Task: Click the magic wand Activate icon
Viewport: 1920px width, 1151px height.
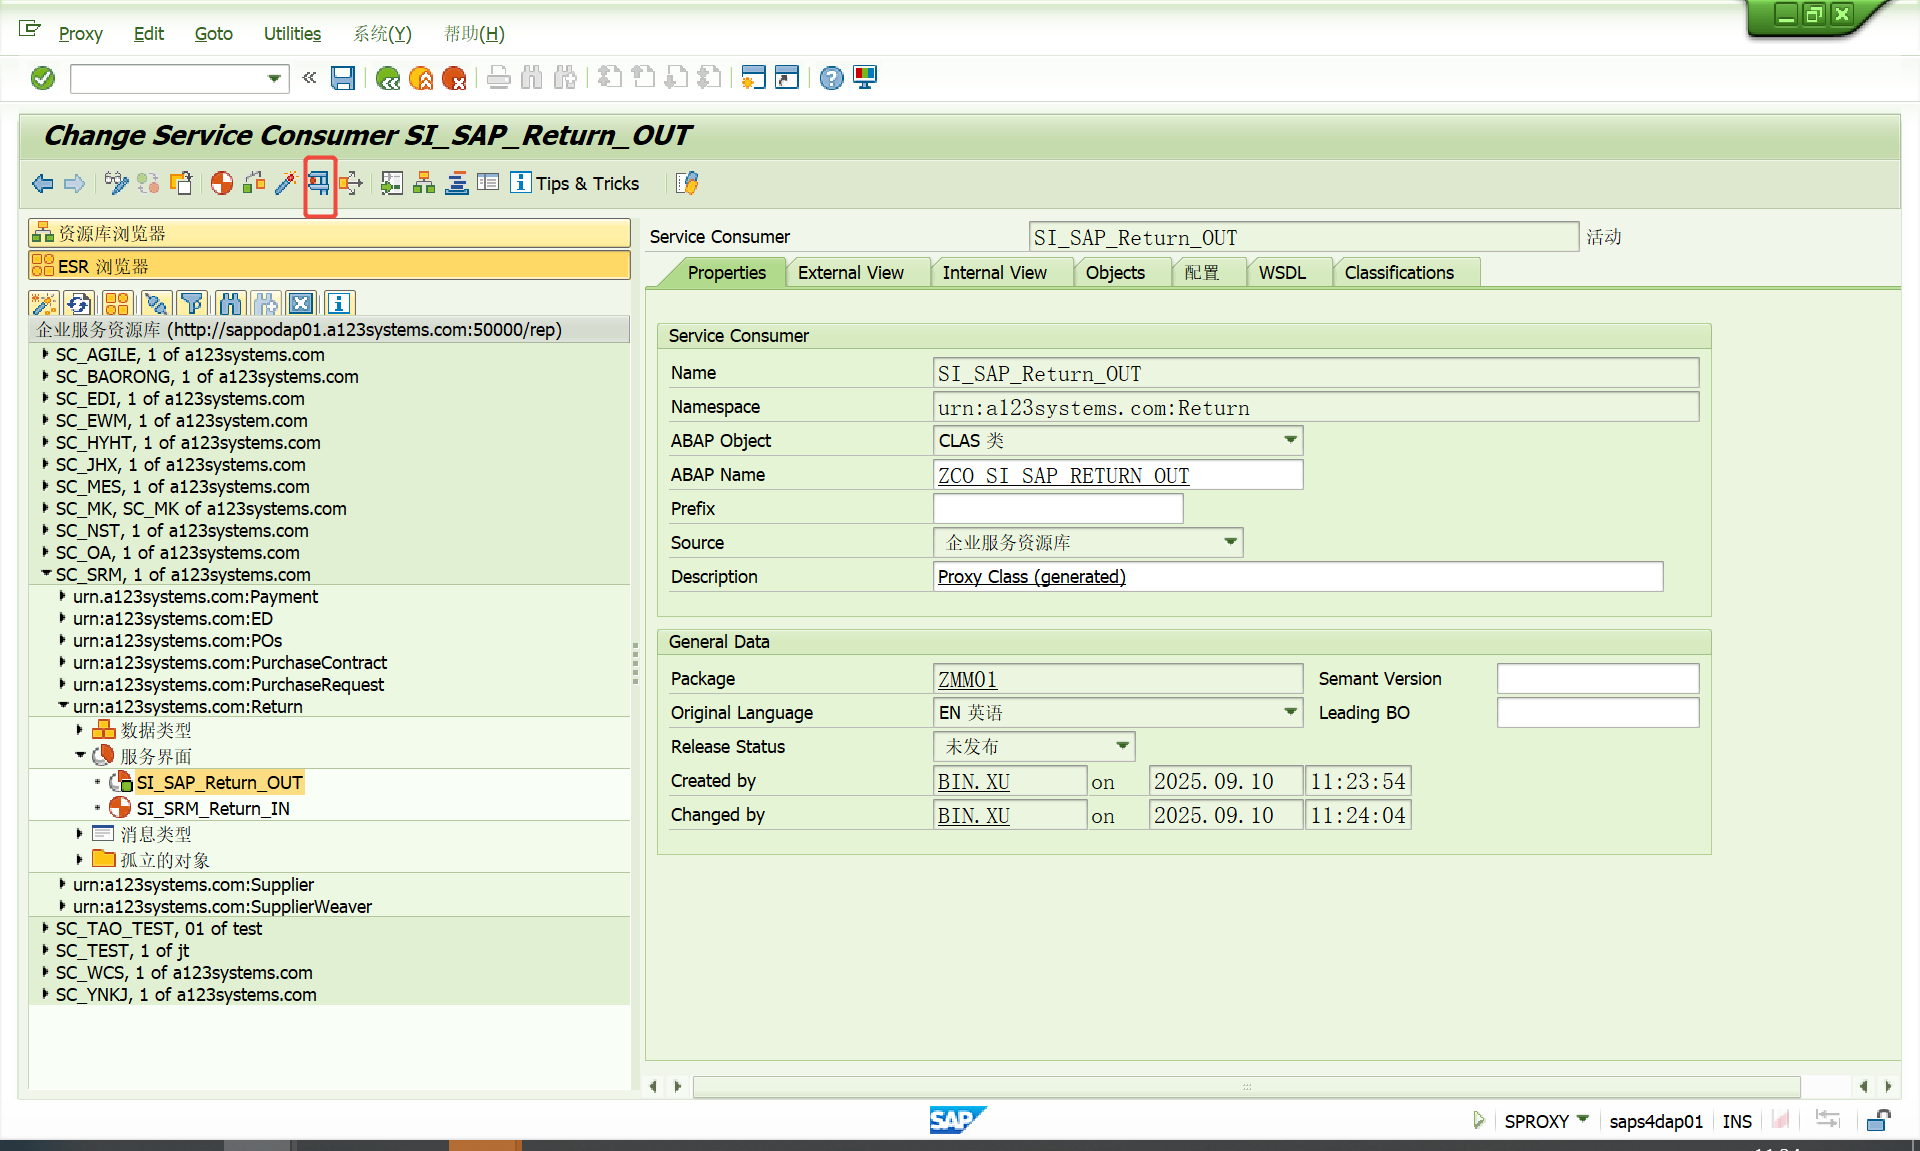Action: point(286,183)
